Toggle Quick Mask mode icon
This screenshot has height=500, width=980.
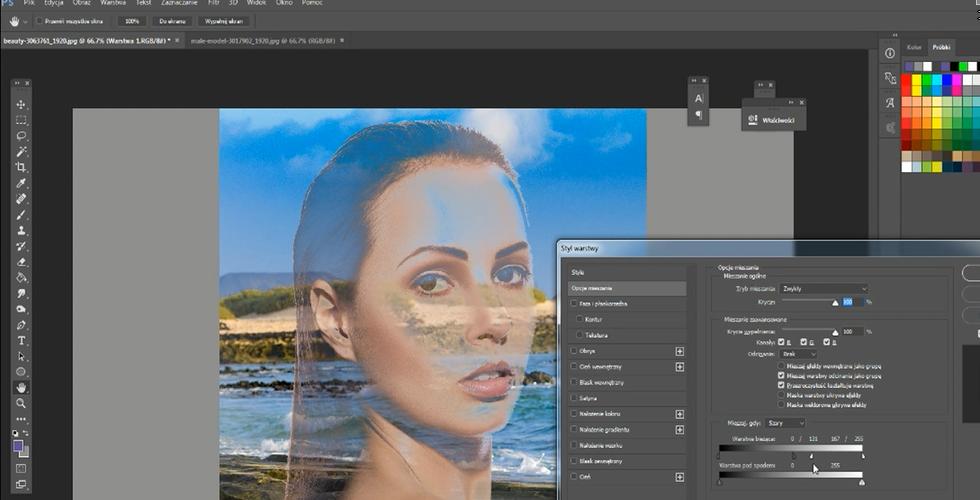coord(21,468)
